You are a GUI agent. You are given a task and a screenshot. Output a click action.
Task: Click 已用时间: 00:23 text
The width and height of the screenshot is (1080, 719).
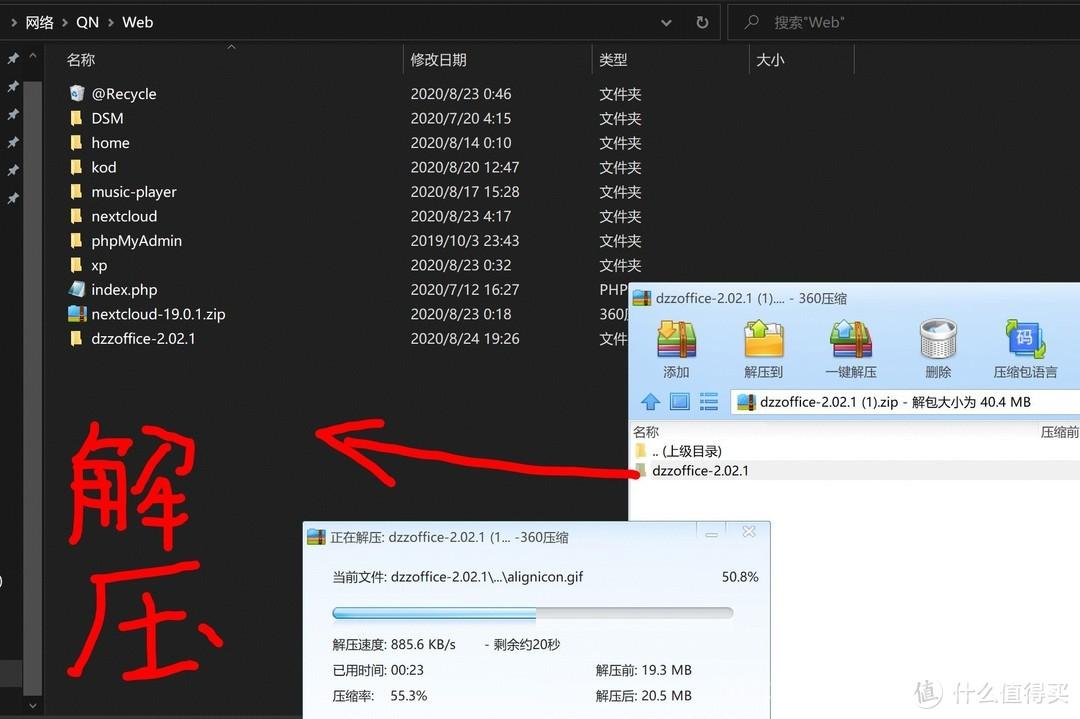378,669
